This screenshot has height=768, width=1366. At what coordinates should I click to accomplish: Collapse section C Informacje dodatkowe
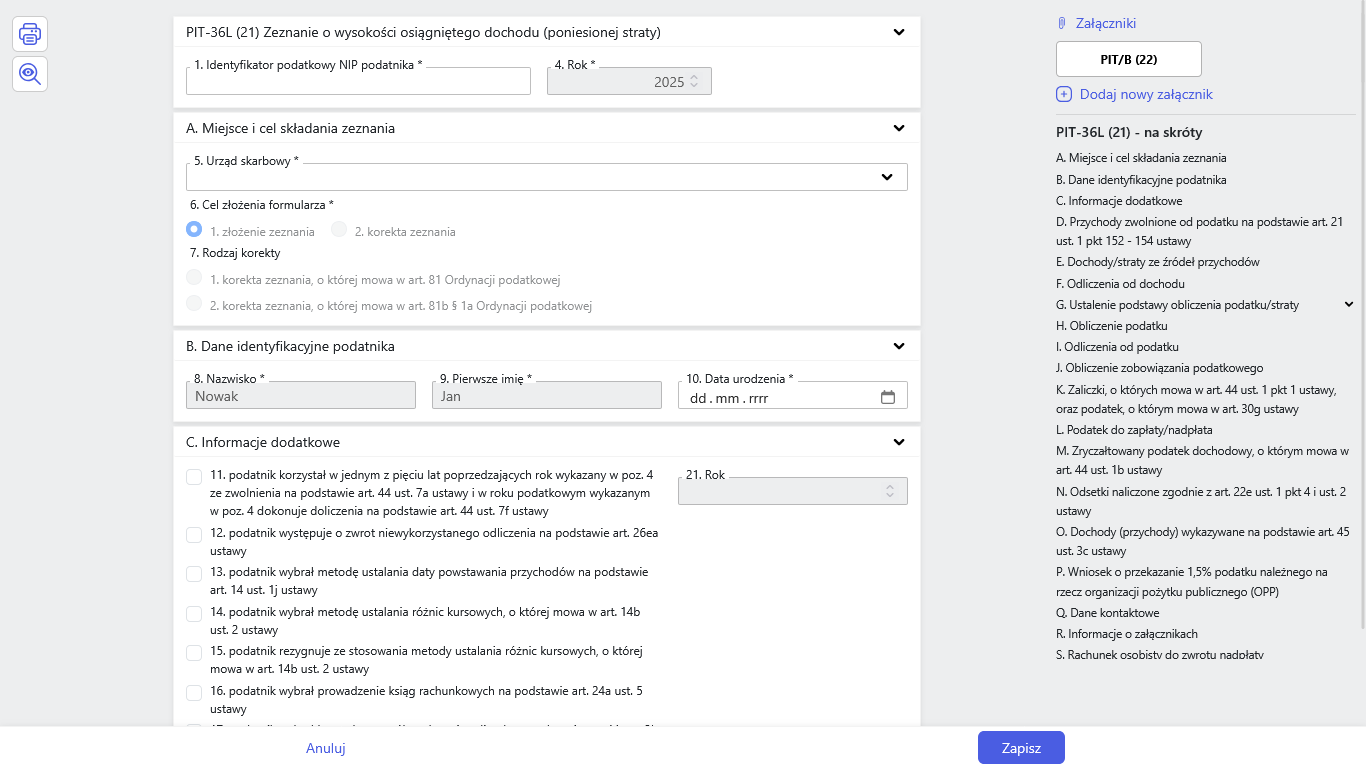click(x=899, y=442)
